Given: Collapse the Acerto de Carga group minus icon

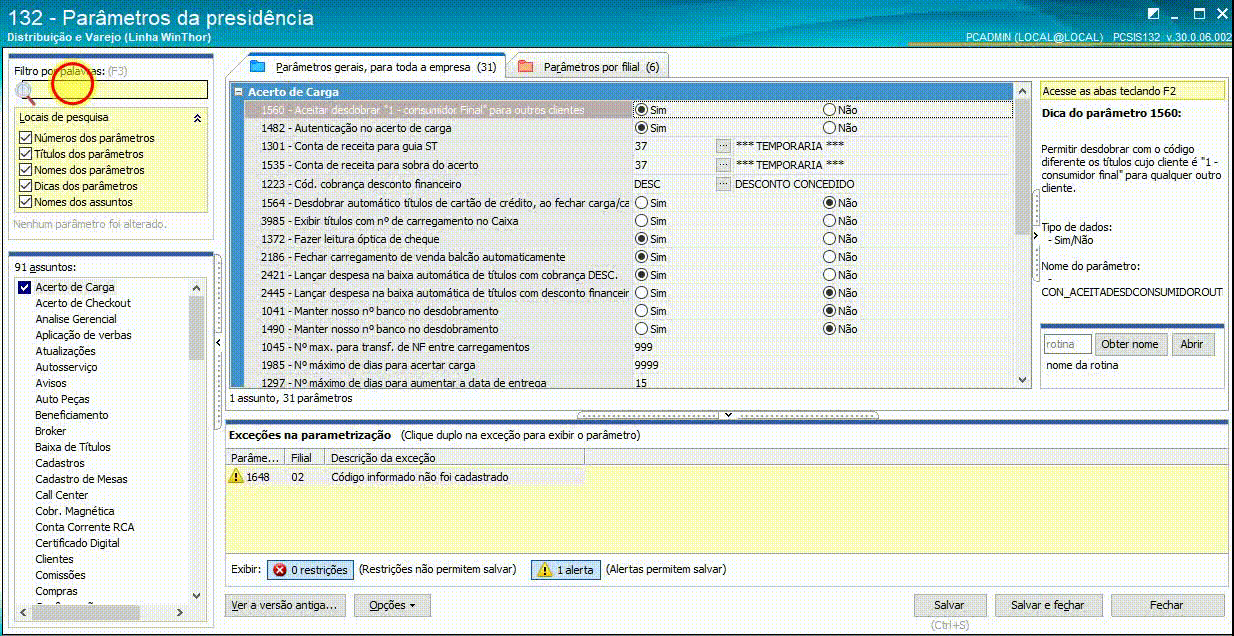Looking at the screenshot, I should tap(238, 92).
